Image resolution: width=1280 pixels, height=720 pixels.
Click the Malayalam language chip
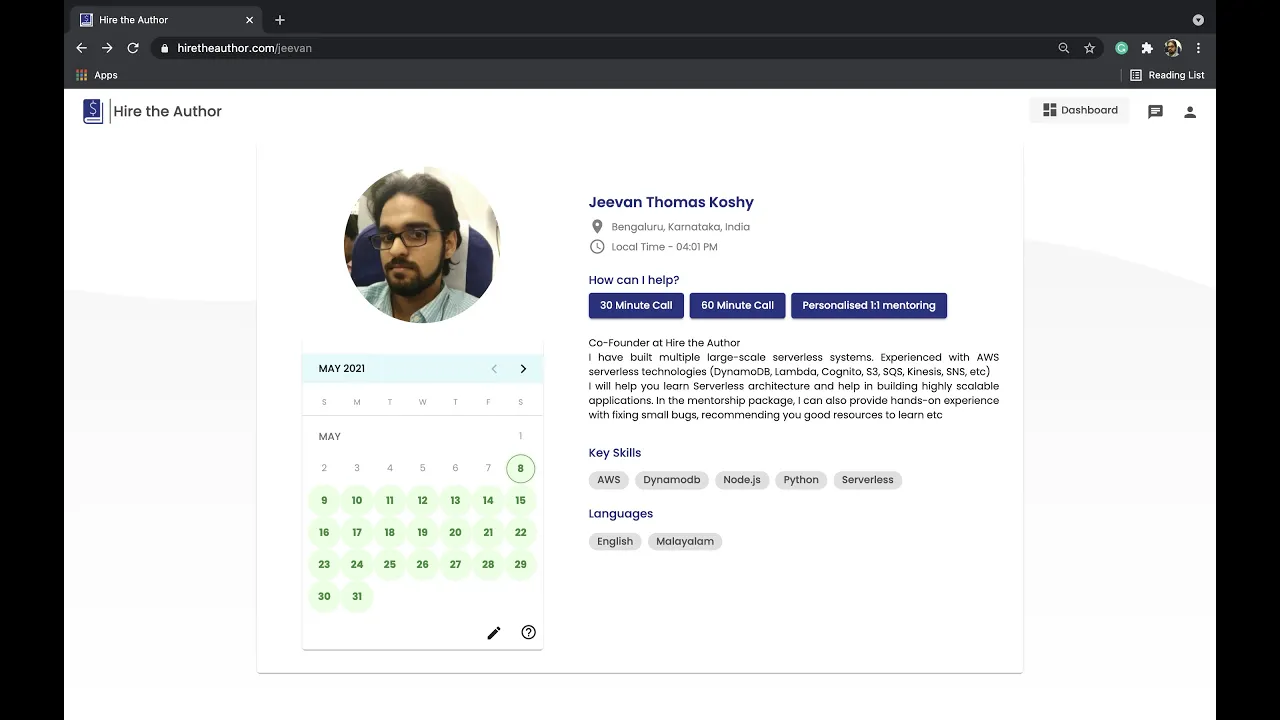(685, 541)
